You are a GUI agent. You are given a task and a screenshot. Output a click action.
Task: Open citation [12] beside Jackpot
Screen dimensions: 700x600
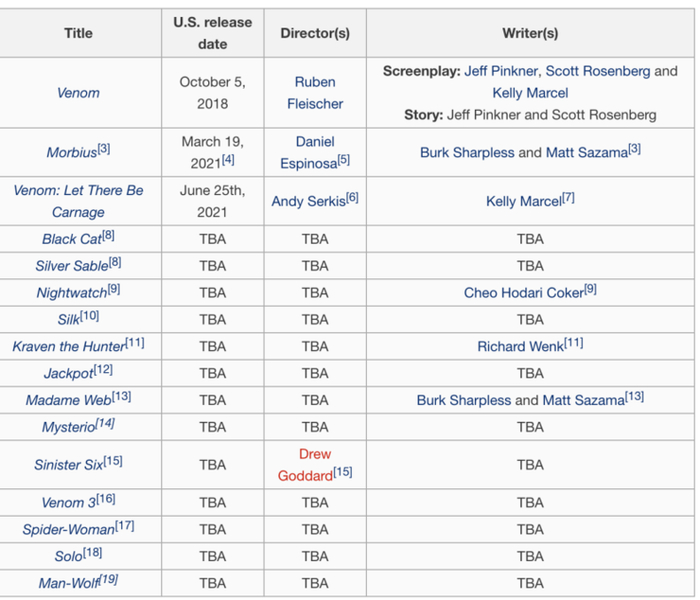pyautogui.click(x=103, y=369)
